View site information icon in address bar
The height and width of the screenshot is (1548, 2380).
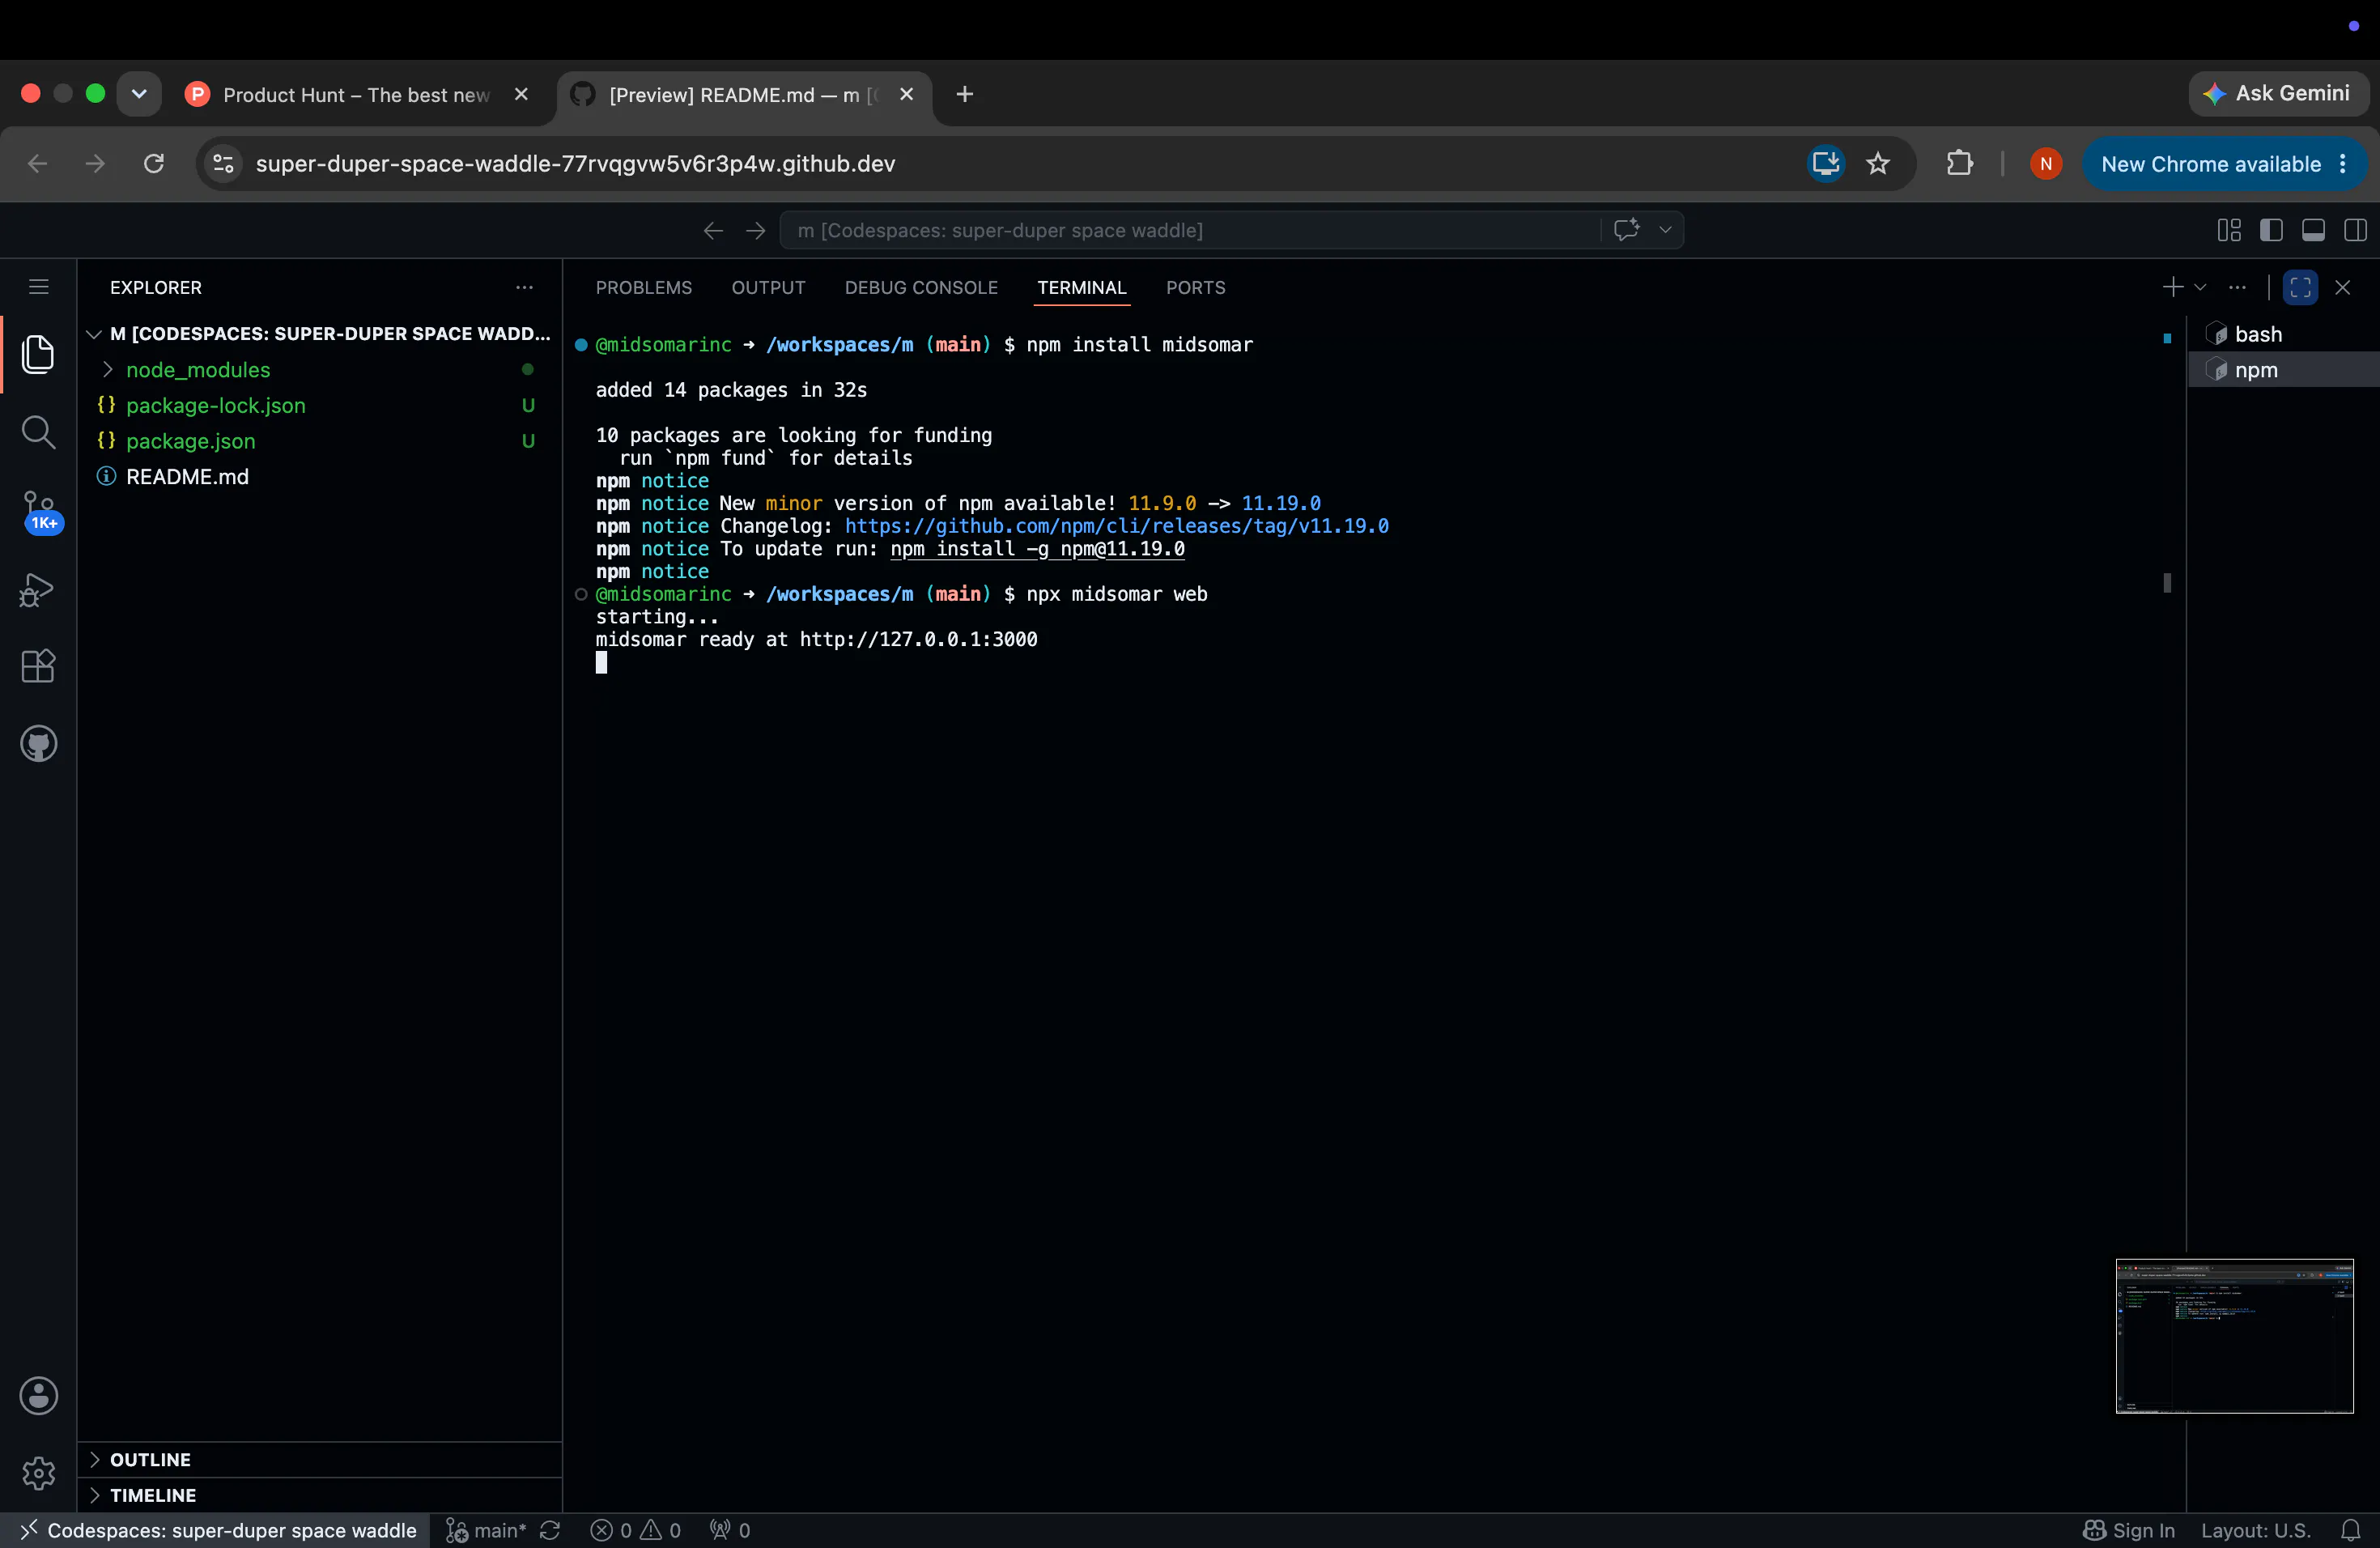coord(223,163)
